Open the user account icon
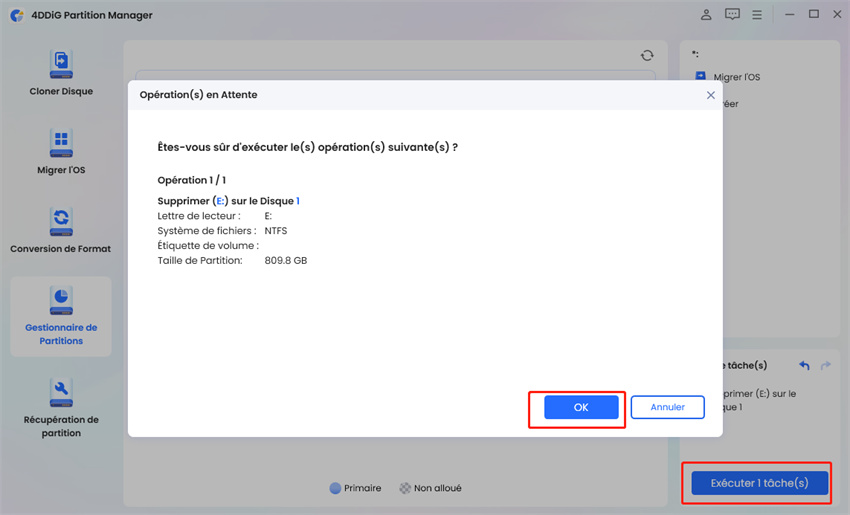 point(706,15)
